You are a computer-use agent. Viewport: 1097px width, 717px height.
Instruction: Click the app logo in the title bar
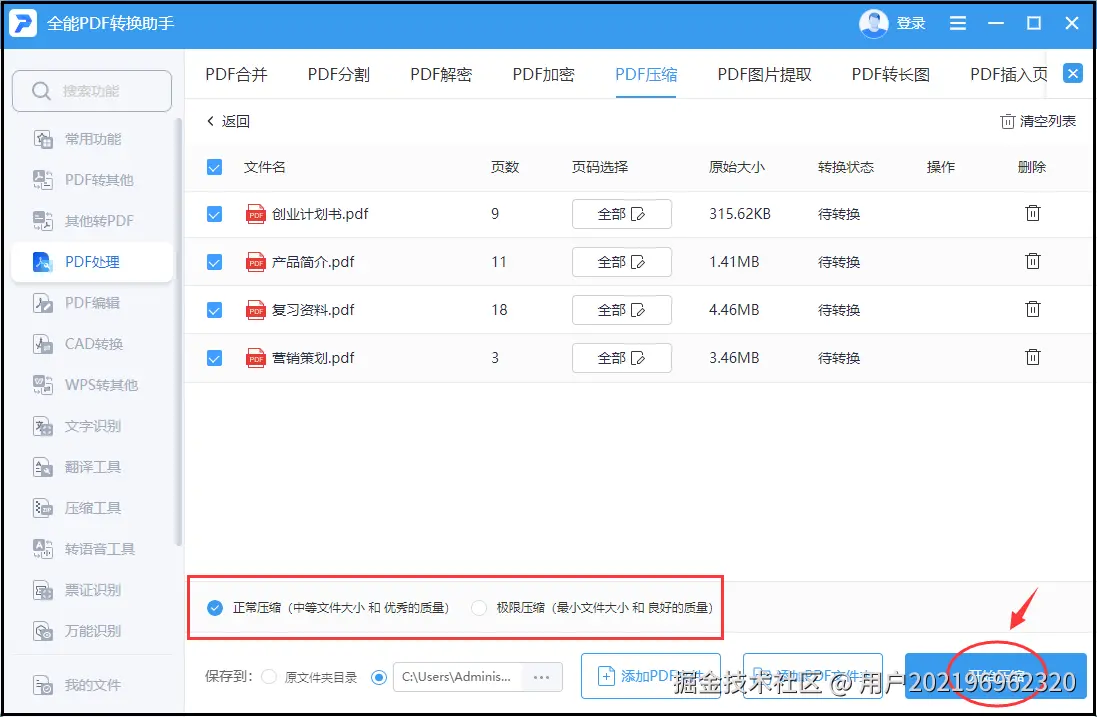(x=23, y=23)
